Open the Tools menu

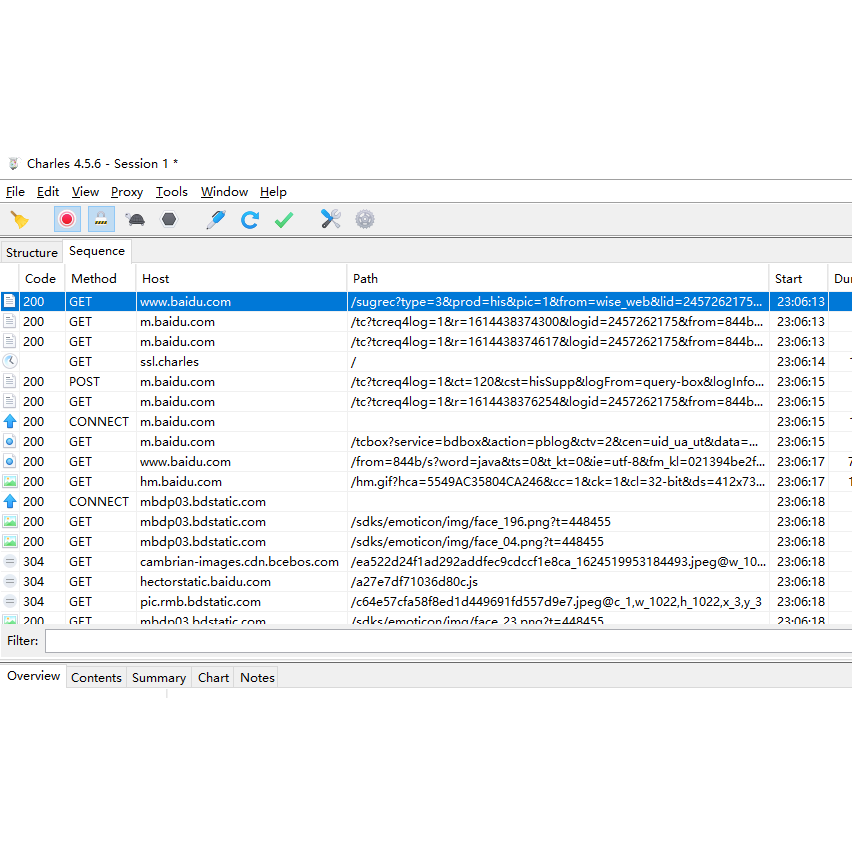172,192
